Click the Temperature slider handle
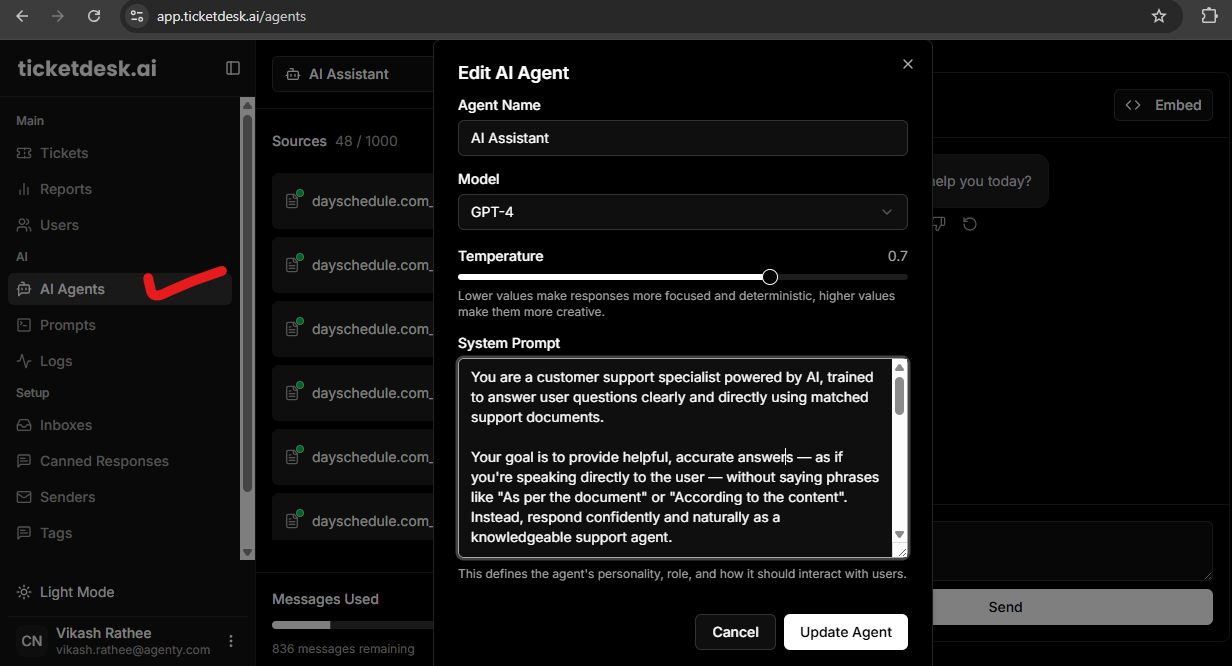1232x666 pixels. [x=770, y=277]
